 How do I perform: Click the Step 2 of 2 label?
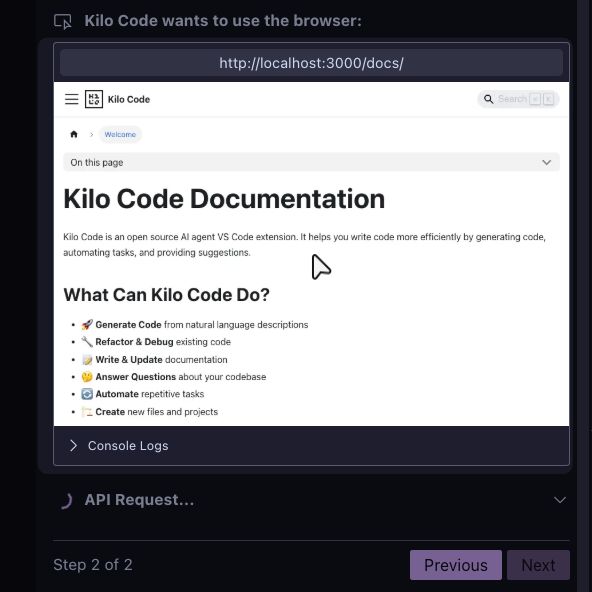[x=93, y=565]
